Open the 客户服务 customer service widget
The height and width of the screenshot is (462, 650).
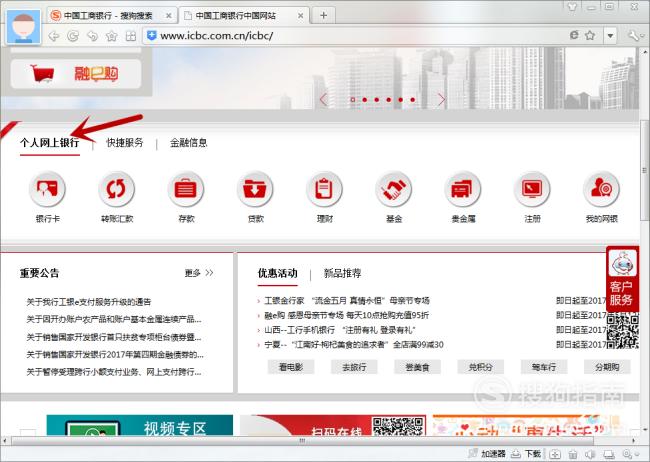(622, 277)
